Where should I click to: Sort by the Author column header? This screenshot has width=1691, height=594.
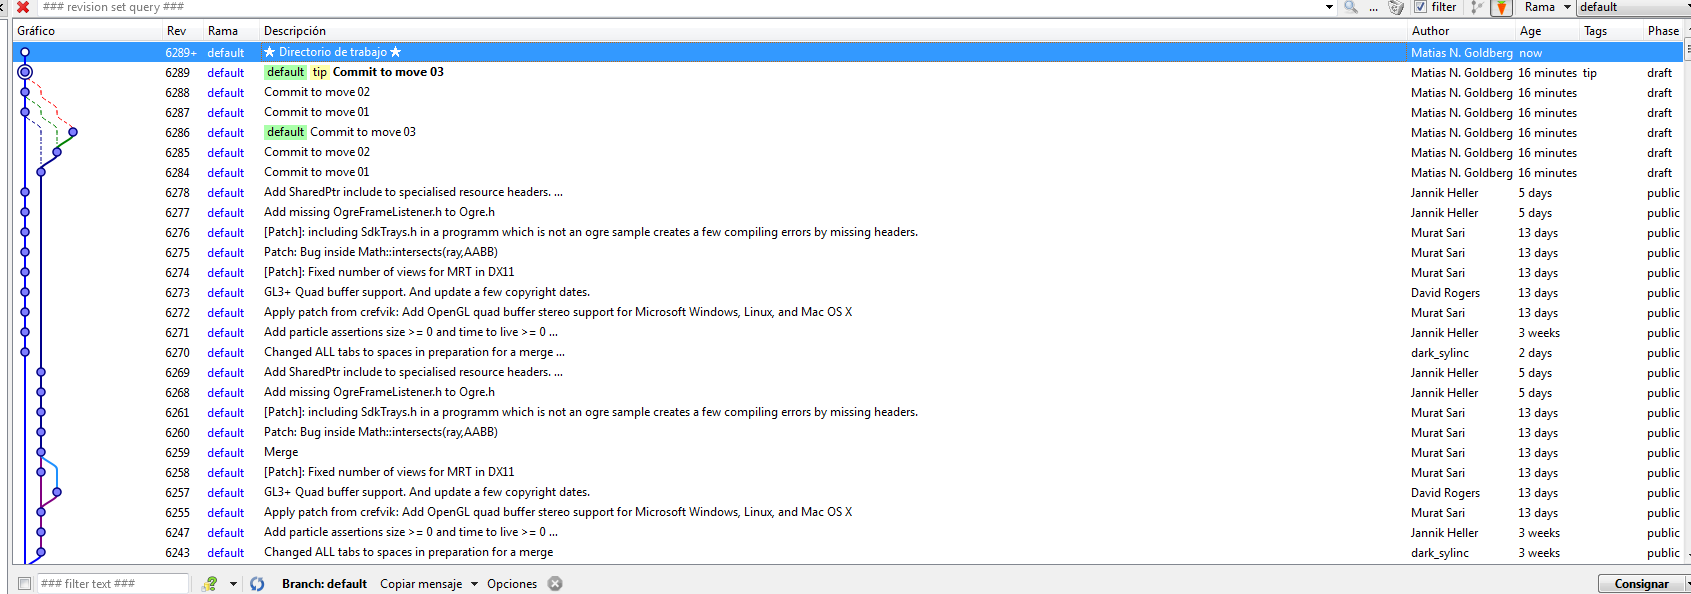(x=1430, y=31)
